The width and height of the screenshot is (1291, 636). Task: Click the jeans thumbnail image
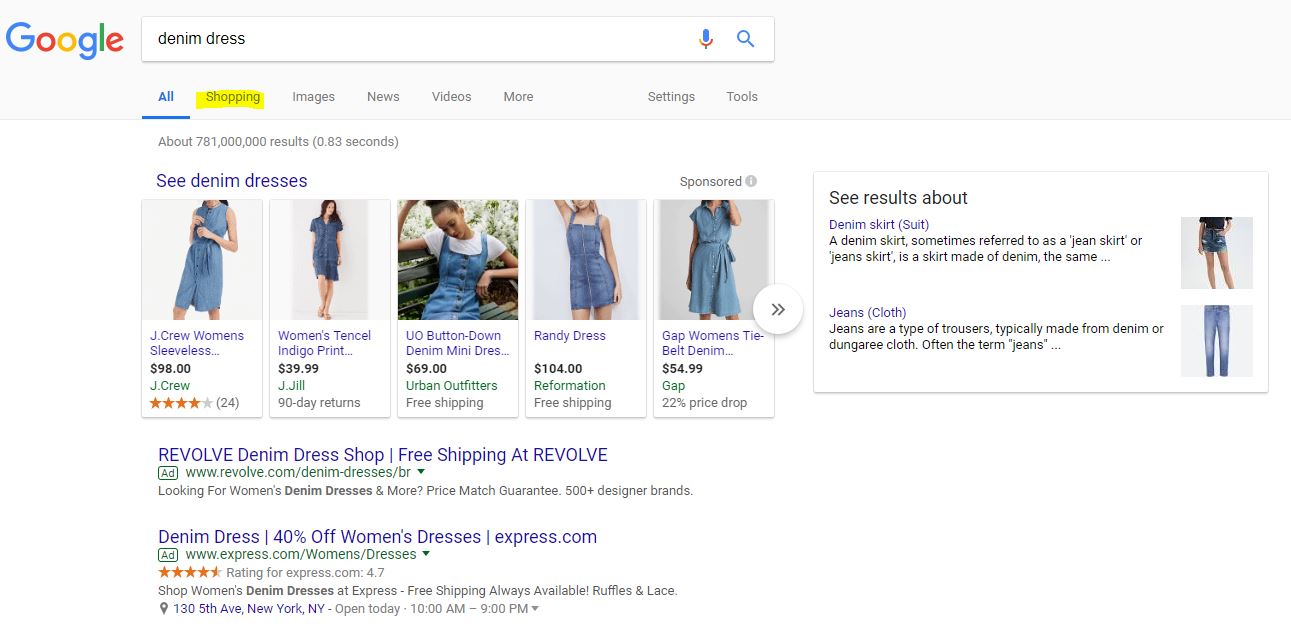[1217, 341]
